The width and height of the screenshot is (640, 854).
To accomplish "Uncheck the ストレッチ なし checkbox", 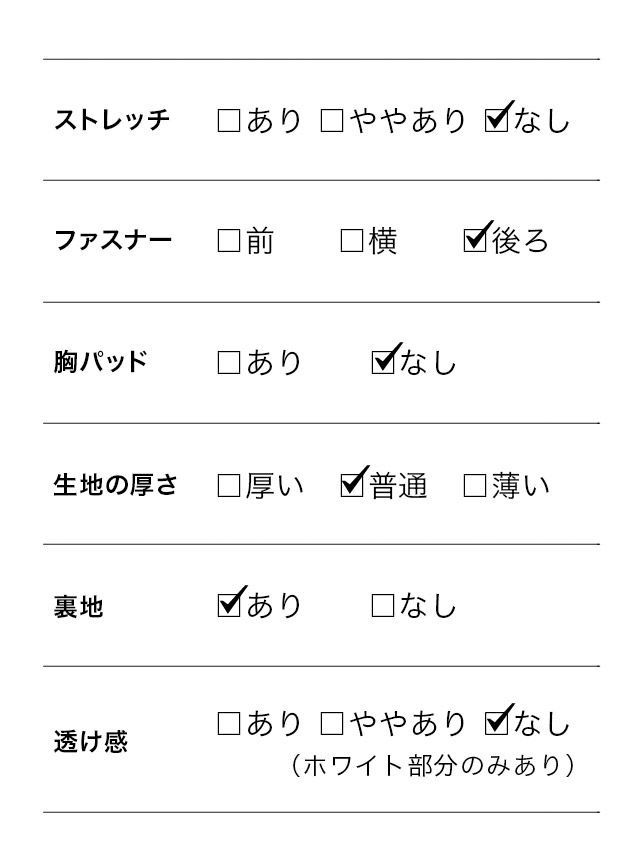I will pyautogui.click(x=495, y=121).
